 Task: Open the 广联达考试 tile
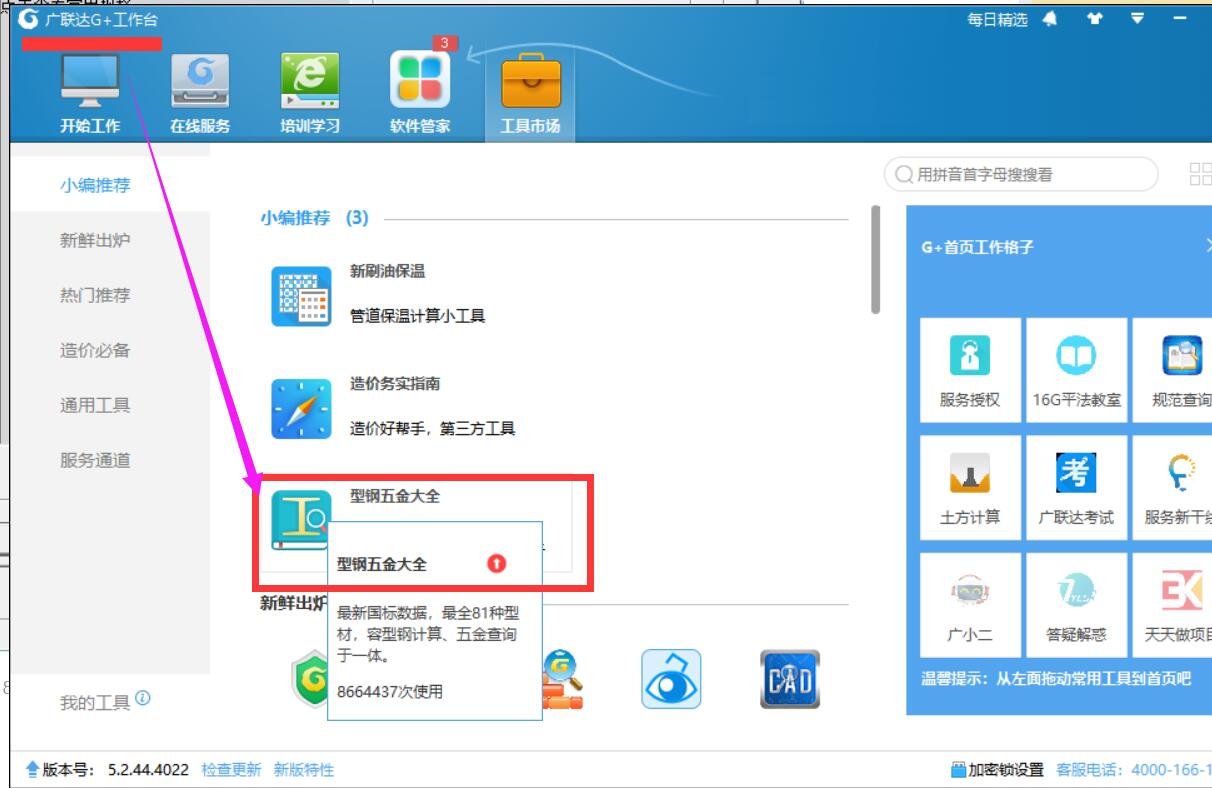point(1076,488)
